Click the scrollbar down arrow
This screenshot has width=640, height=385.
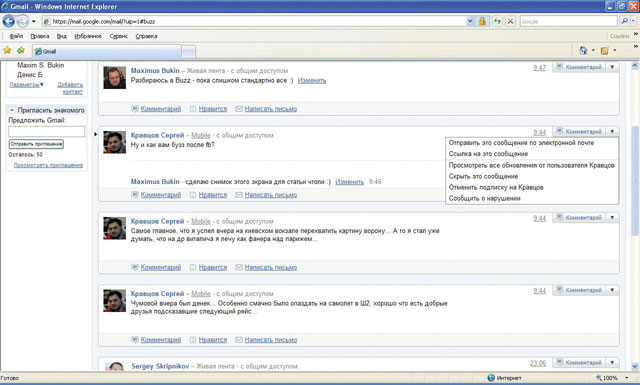pyautogui.click(x=635, y=366)
